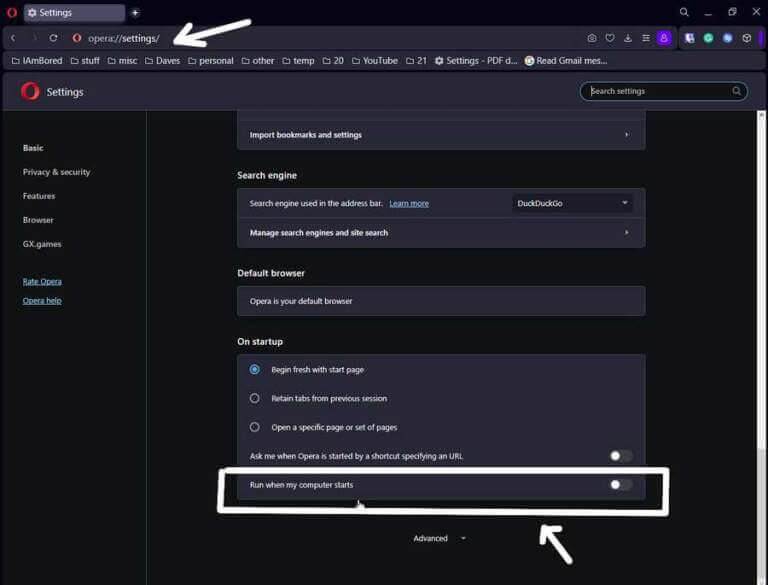768x585 pixels.
Task: Open the misc bookmarks folder
Action: pos(122,61)
